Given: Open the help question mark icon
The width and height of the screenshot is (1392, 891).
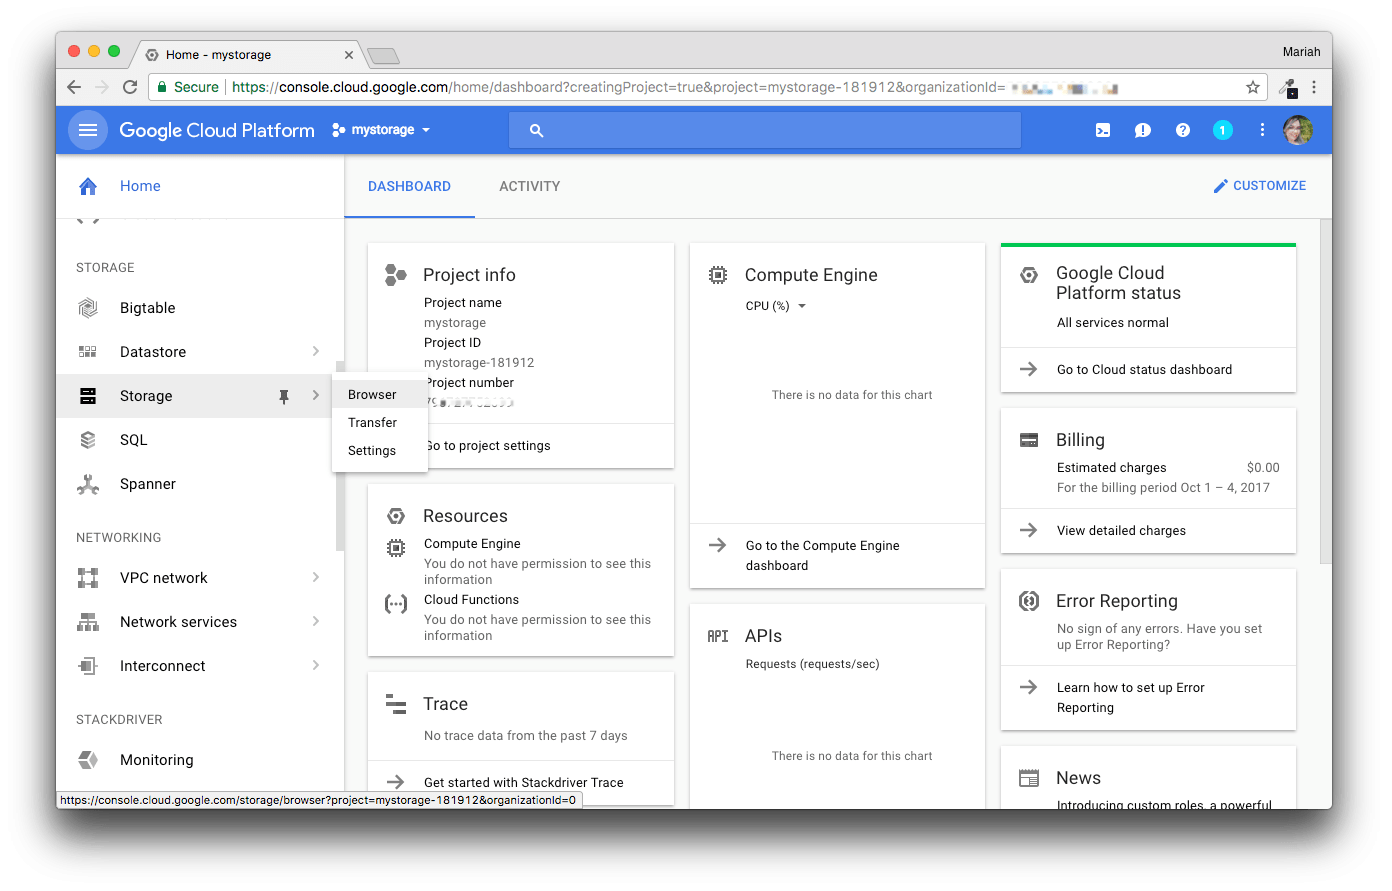Looking at the screenshot, I should [1182, 129].
